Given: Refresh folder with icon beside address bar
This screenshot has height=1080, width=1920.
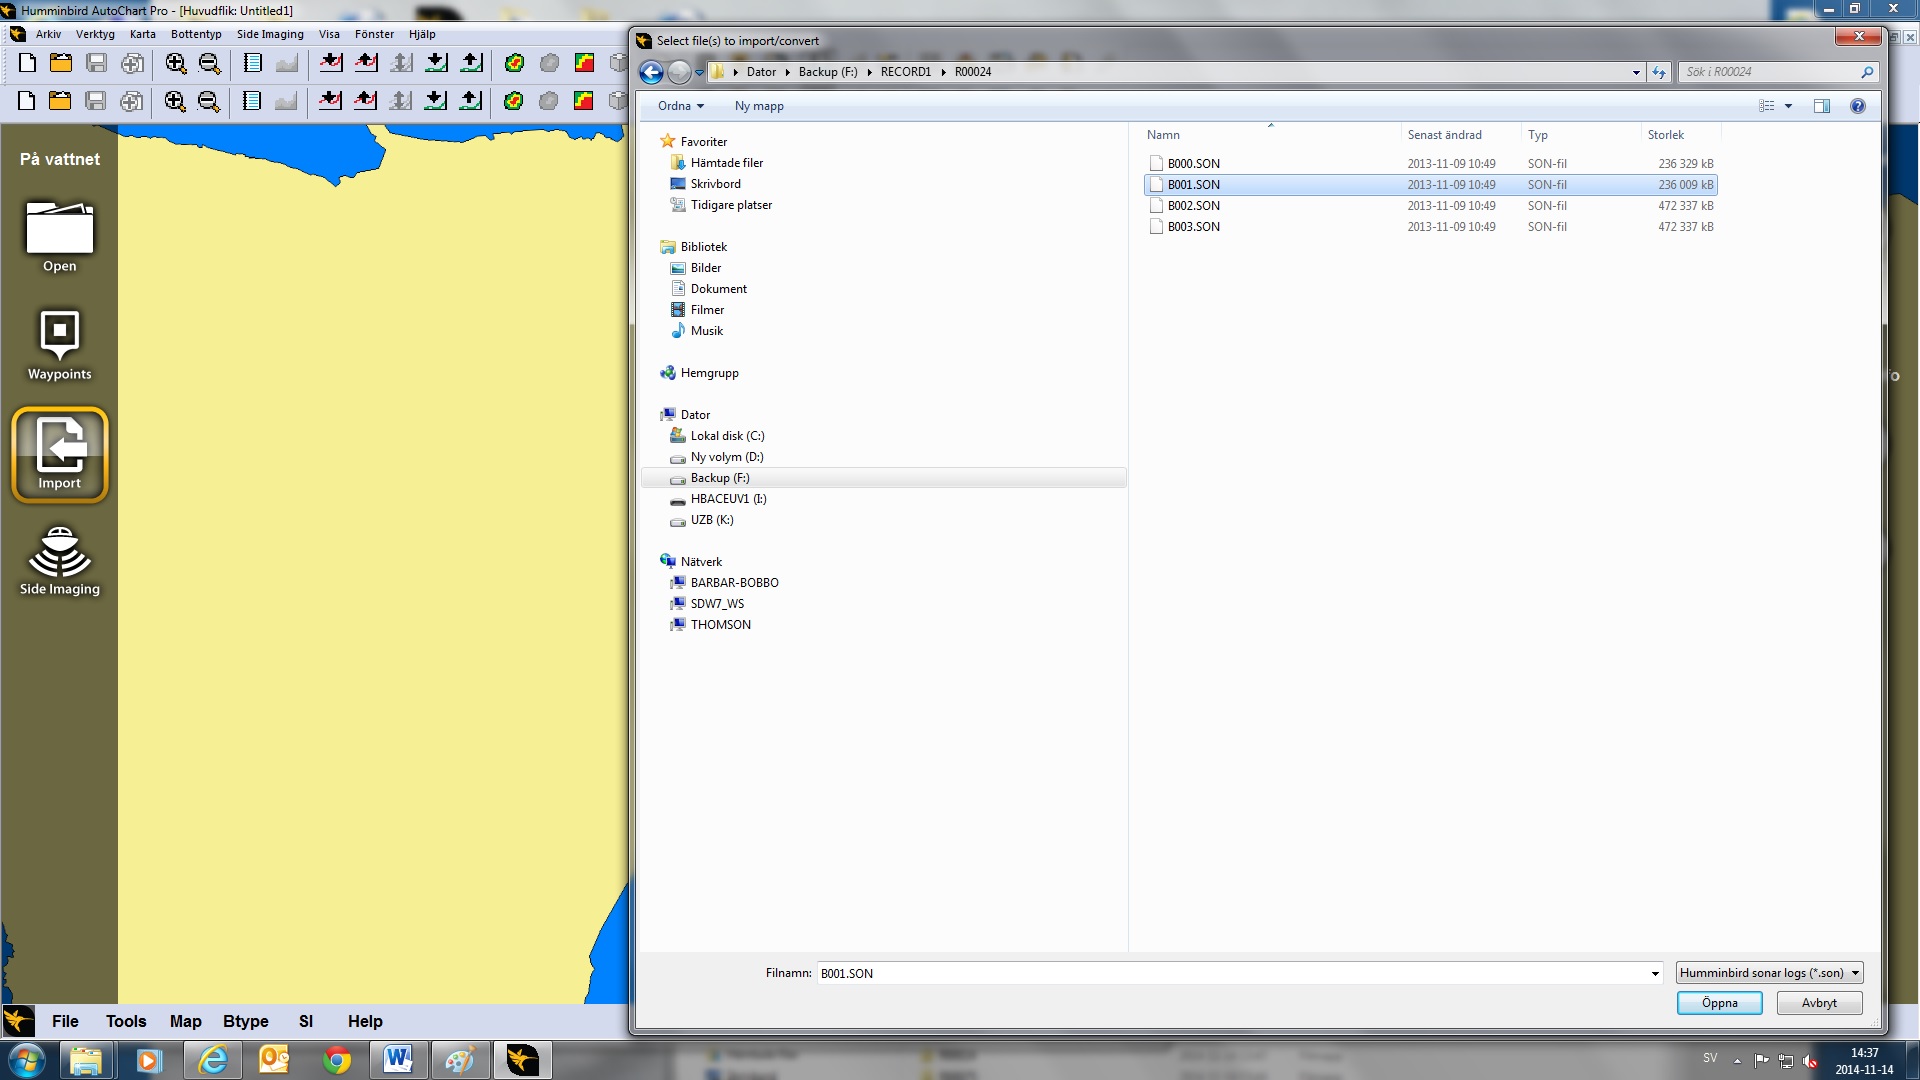Looking at the screenshot, I should point(1659,72).
